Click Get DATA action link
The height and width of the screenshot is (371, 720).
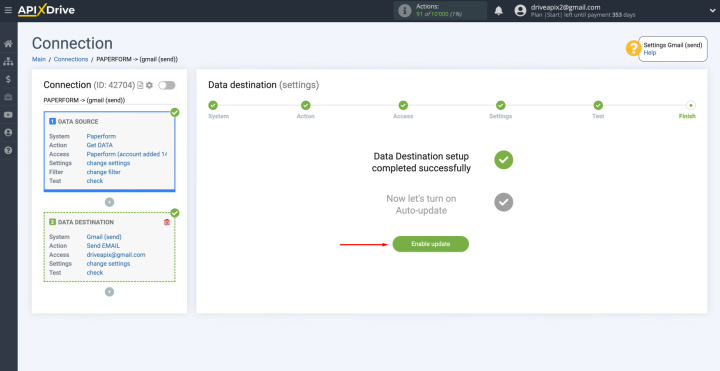click(x=100, y=145)
